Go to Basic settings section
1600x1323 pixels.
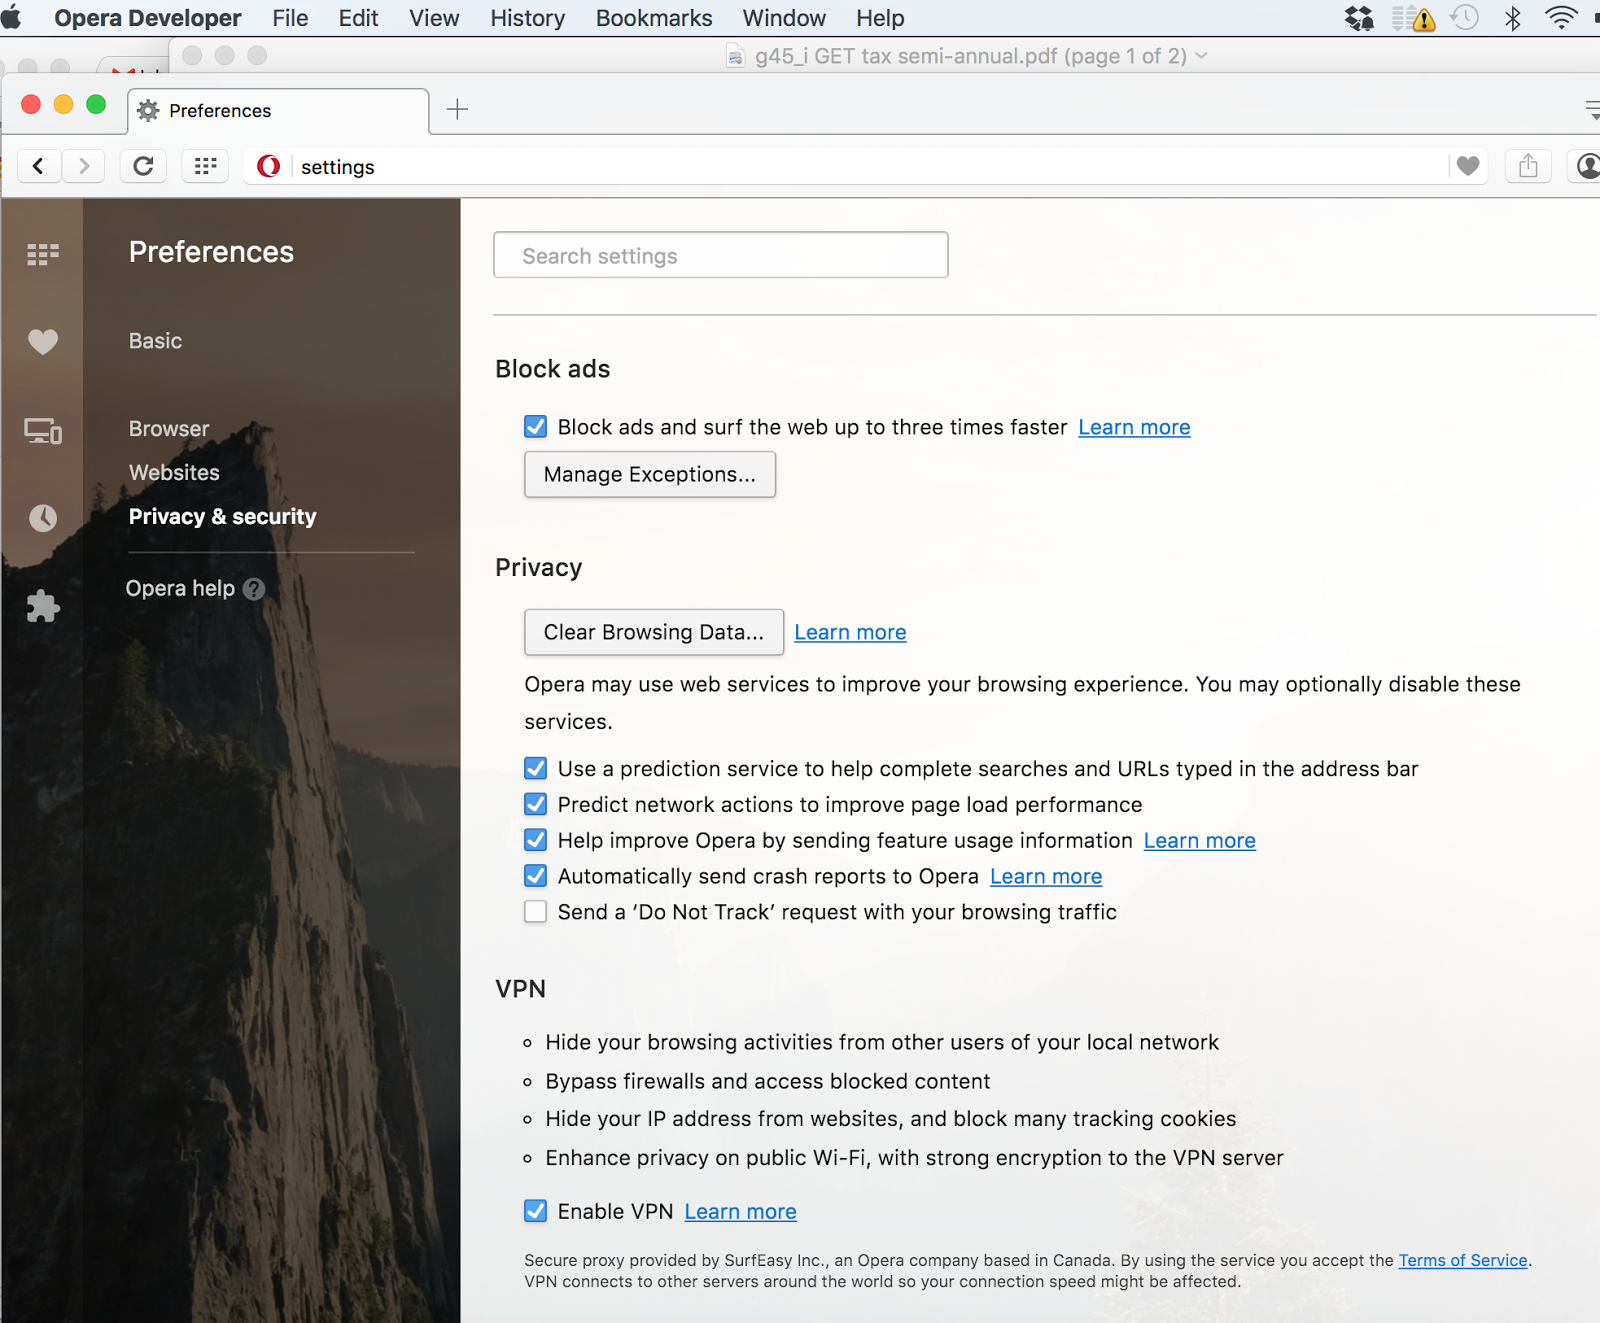coord(155,341)
